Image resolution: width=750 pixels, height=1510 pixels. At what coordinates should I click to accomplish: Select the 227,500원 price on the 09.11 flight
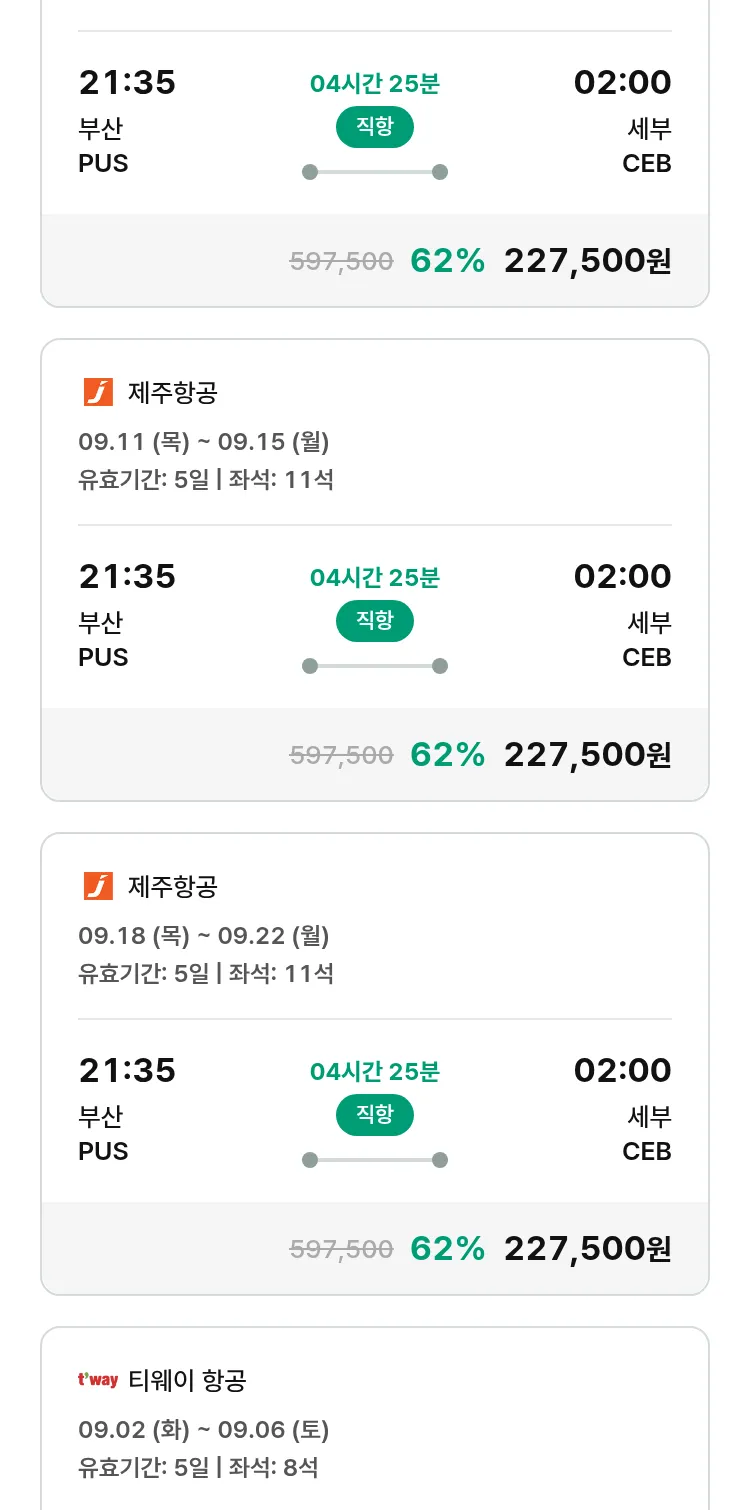(x=587, y=755)
